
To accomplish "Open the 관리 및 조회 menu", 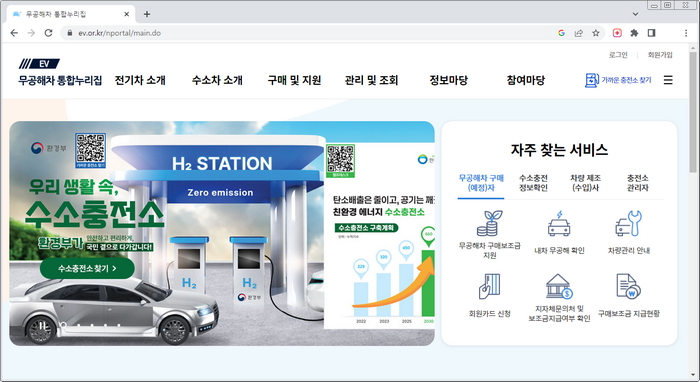I will [x=371, y=80].
